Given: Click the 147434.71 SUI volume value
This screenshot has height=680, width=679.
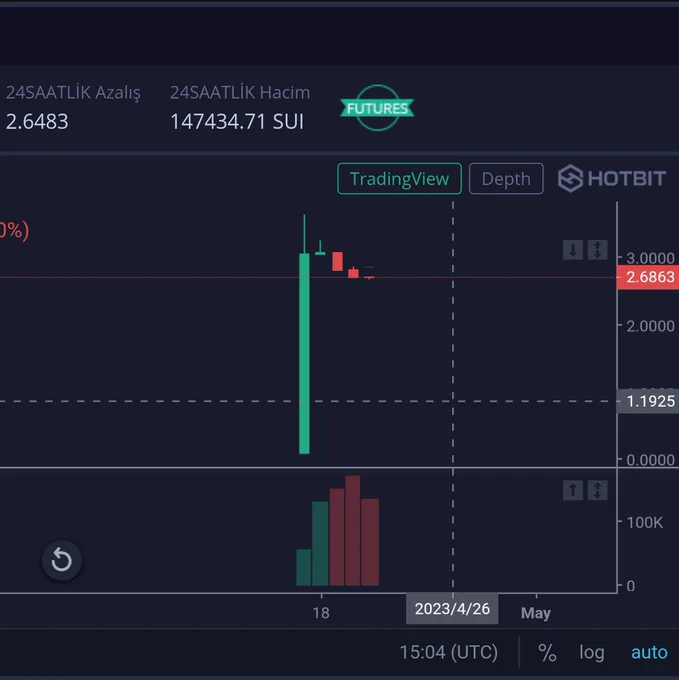Looking at the screenshot, I should [237, 121].
